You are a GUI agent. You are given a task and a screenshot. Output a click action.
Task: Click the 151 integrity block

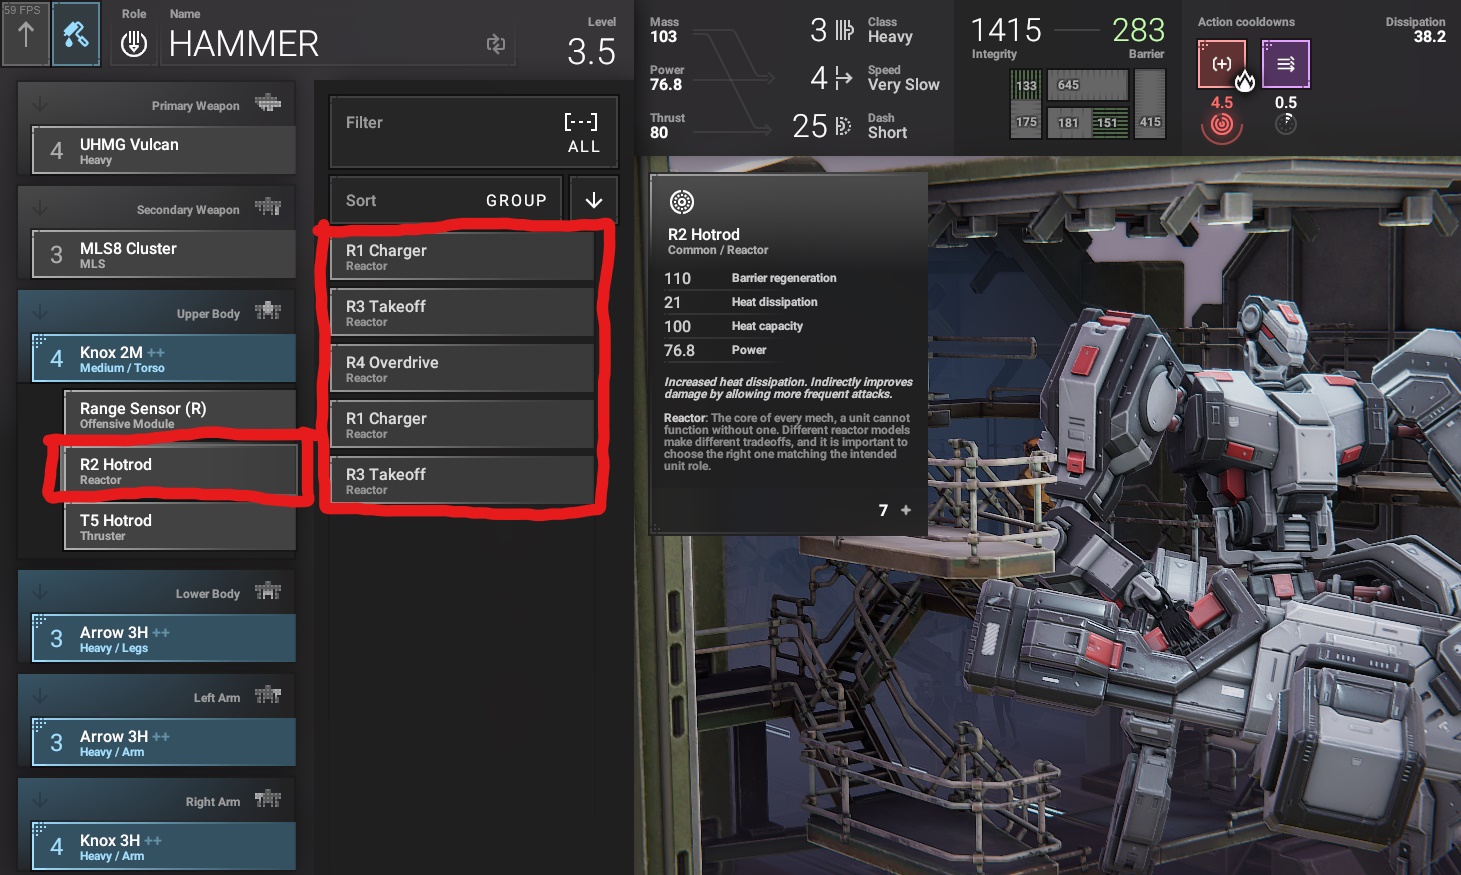pyautogui.click(x=1108, y=123)
